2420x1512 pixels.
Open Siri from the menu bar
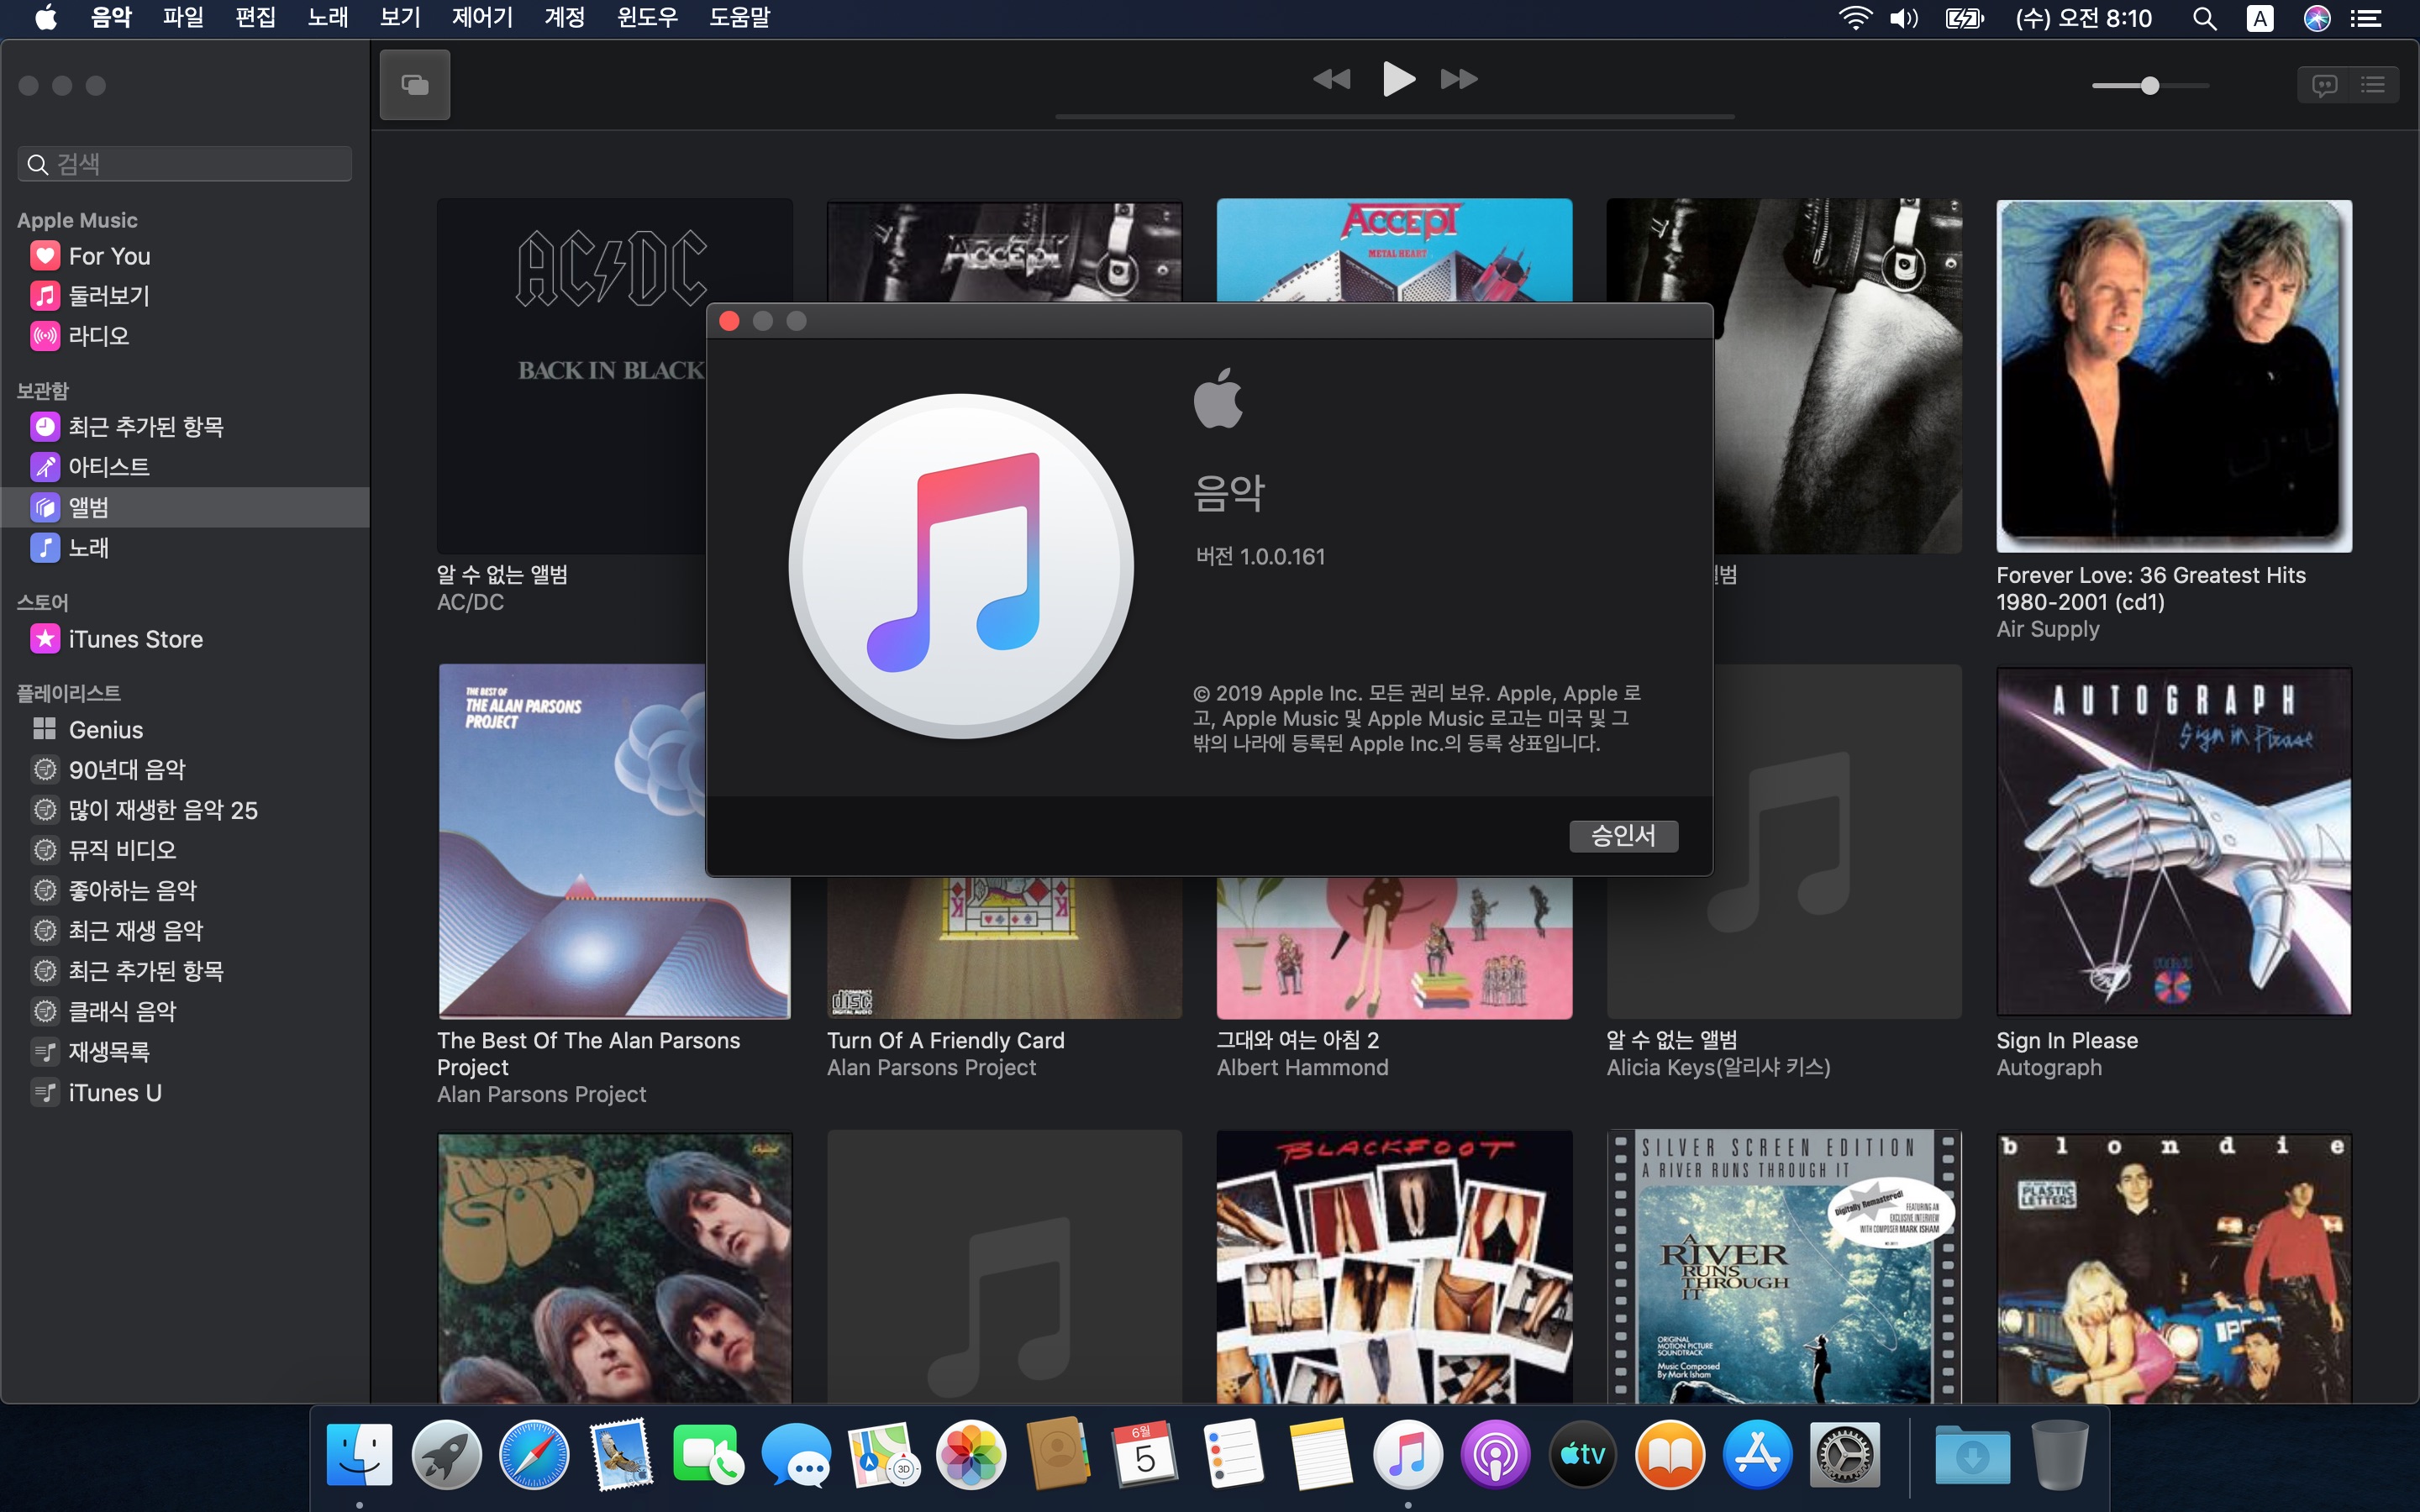2317,18
